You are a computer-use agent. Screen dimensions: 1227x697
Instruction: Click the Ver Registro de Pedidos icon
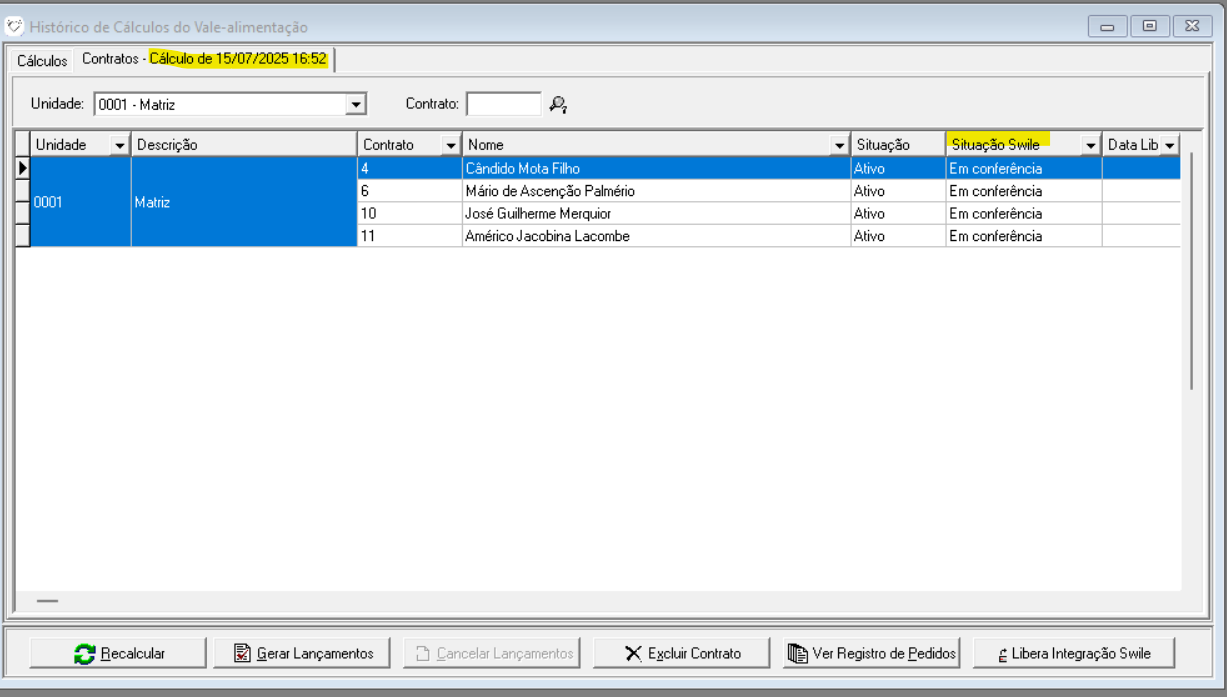[x=797, y=654]
